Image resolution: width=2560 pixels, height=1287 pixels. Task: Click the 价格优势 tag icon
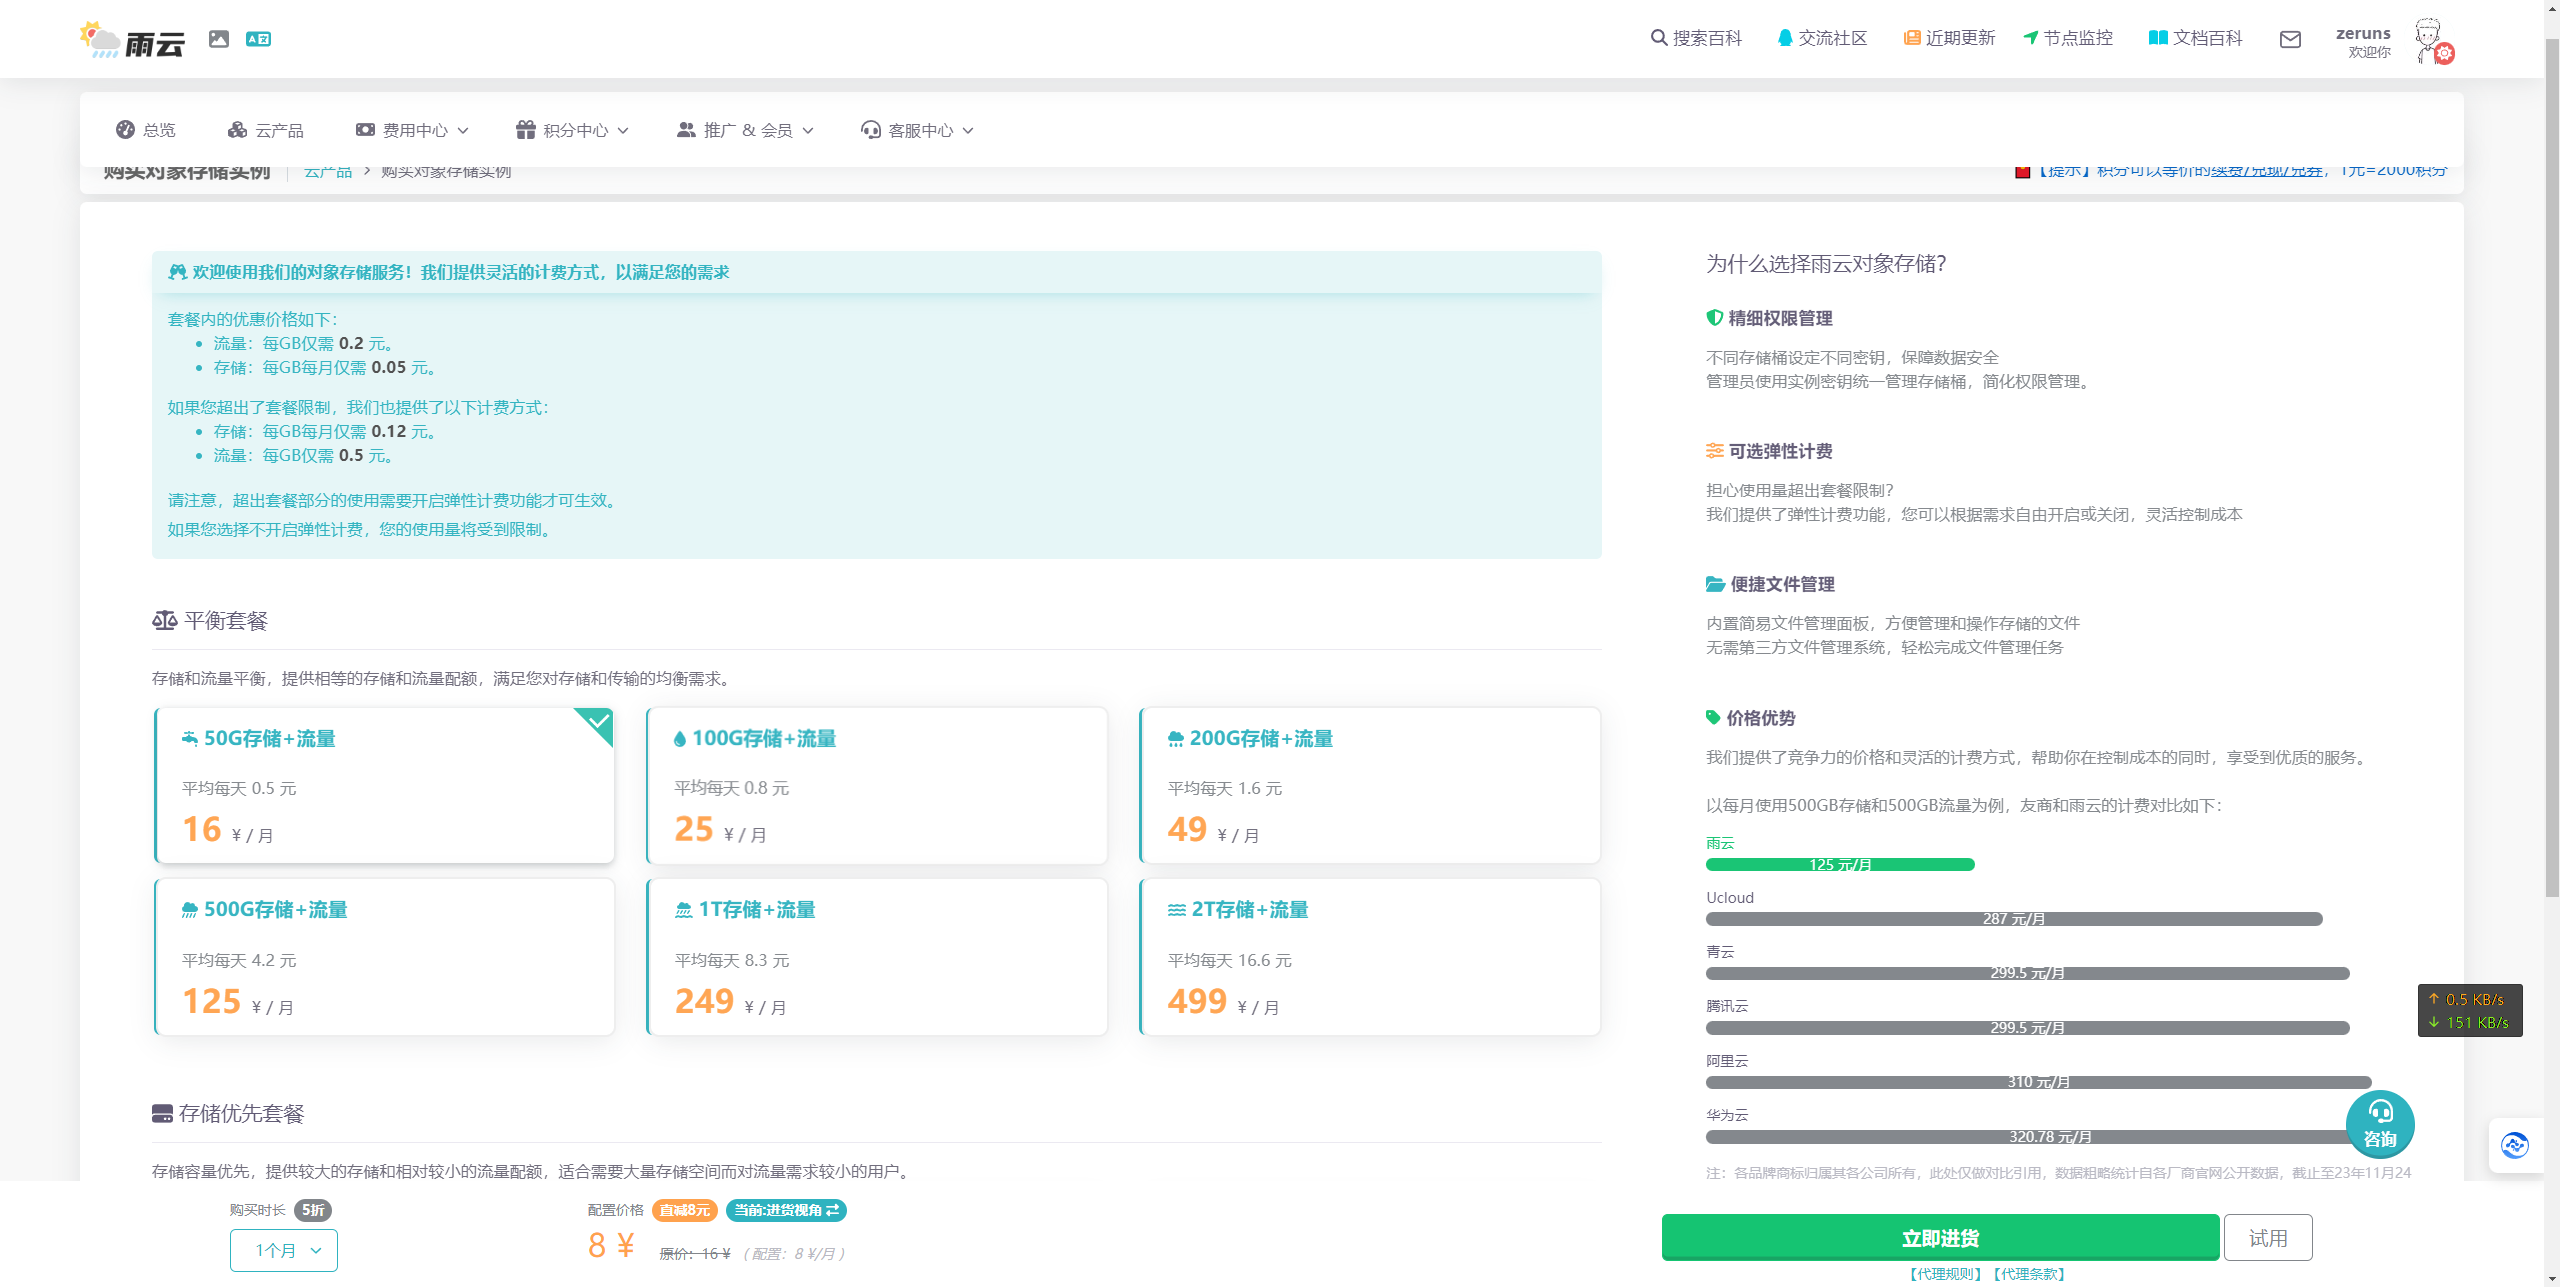(x=1714, y=717)
